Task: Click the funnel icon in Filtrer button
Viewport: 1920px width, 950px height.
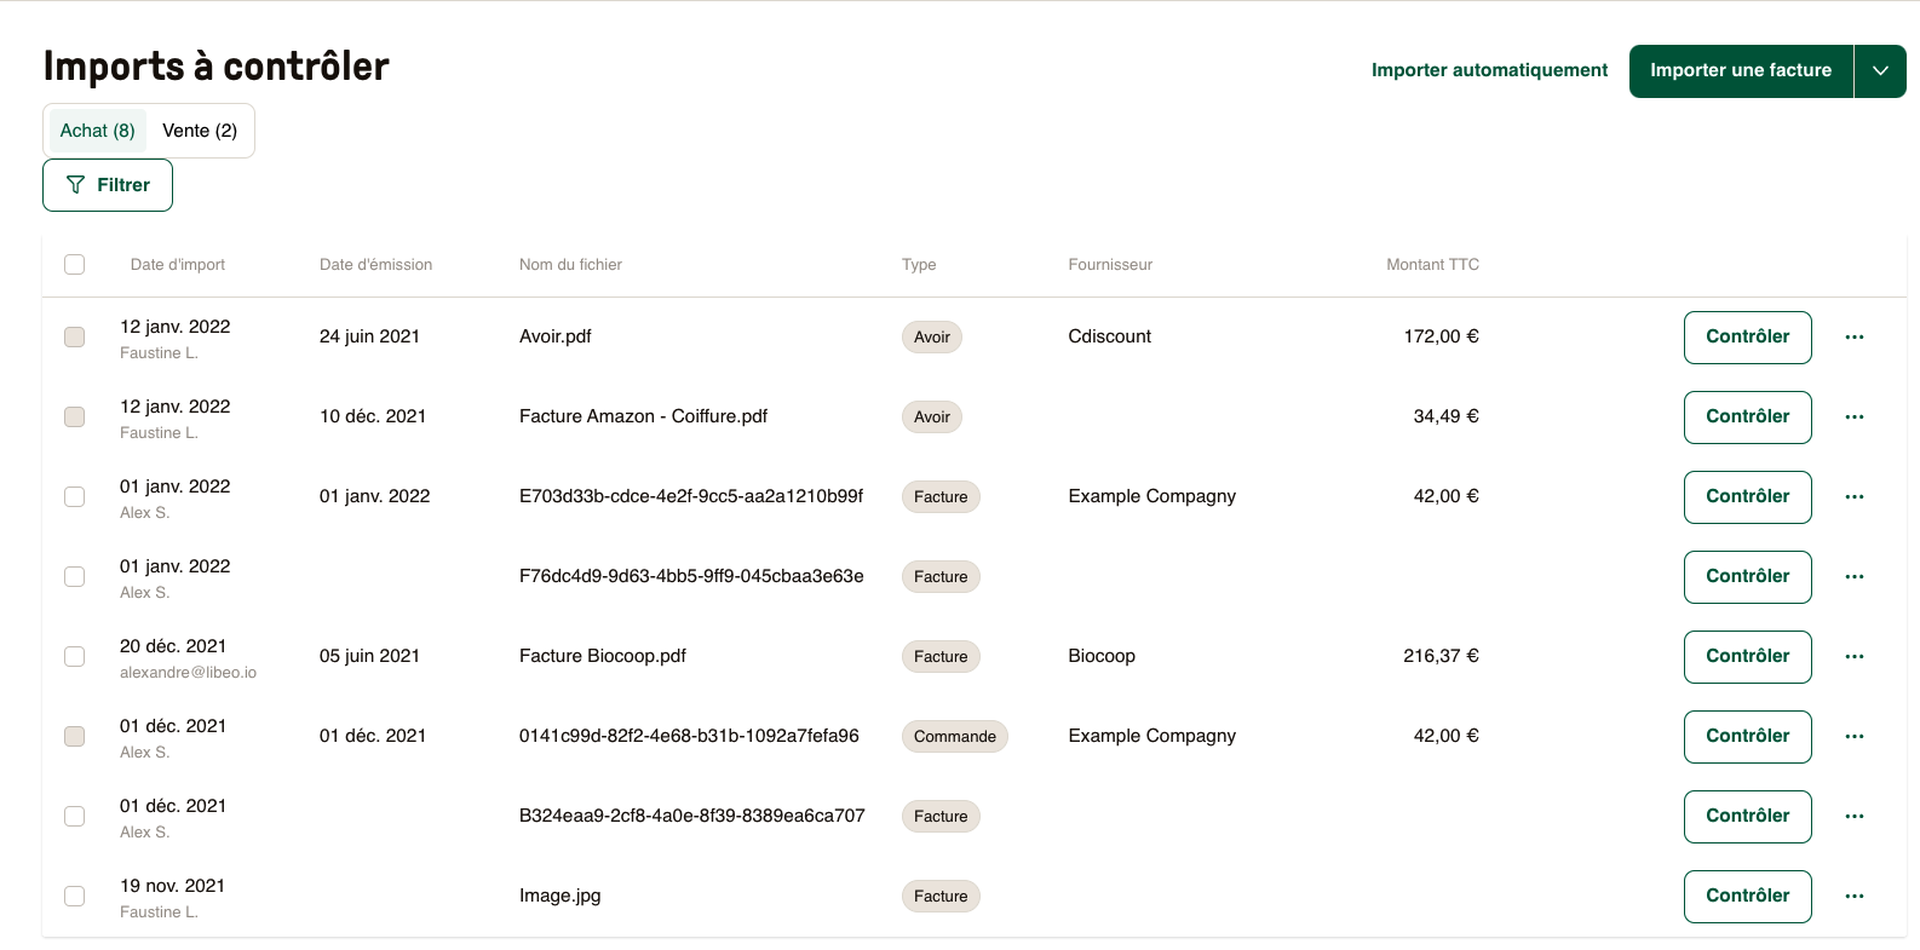Action: click(x=75, y=185)
